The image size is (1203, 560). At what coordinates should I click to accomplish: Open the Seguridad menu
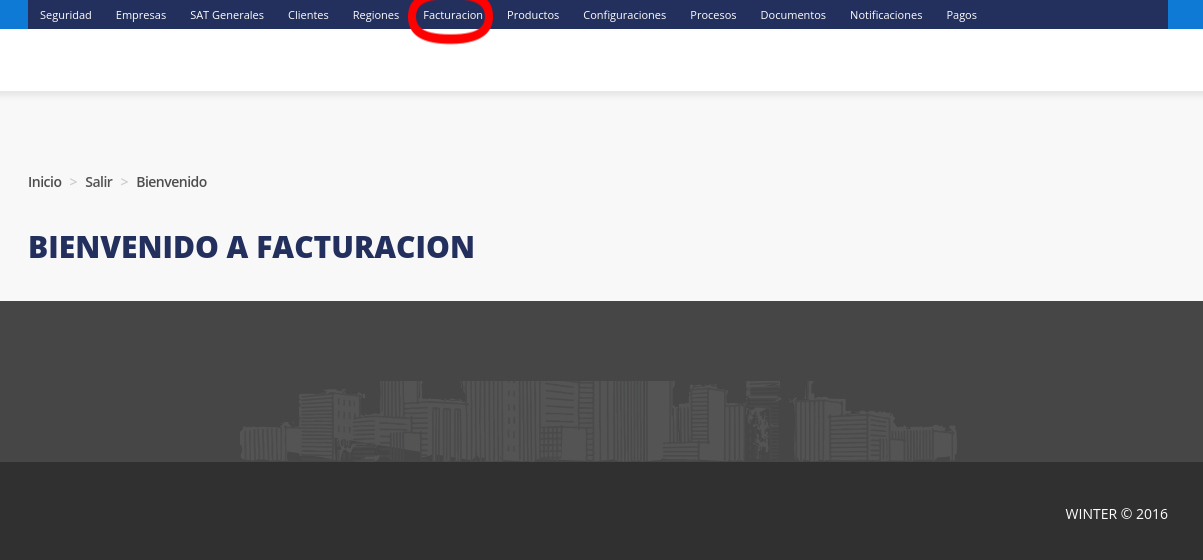(x=66, y=15)
